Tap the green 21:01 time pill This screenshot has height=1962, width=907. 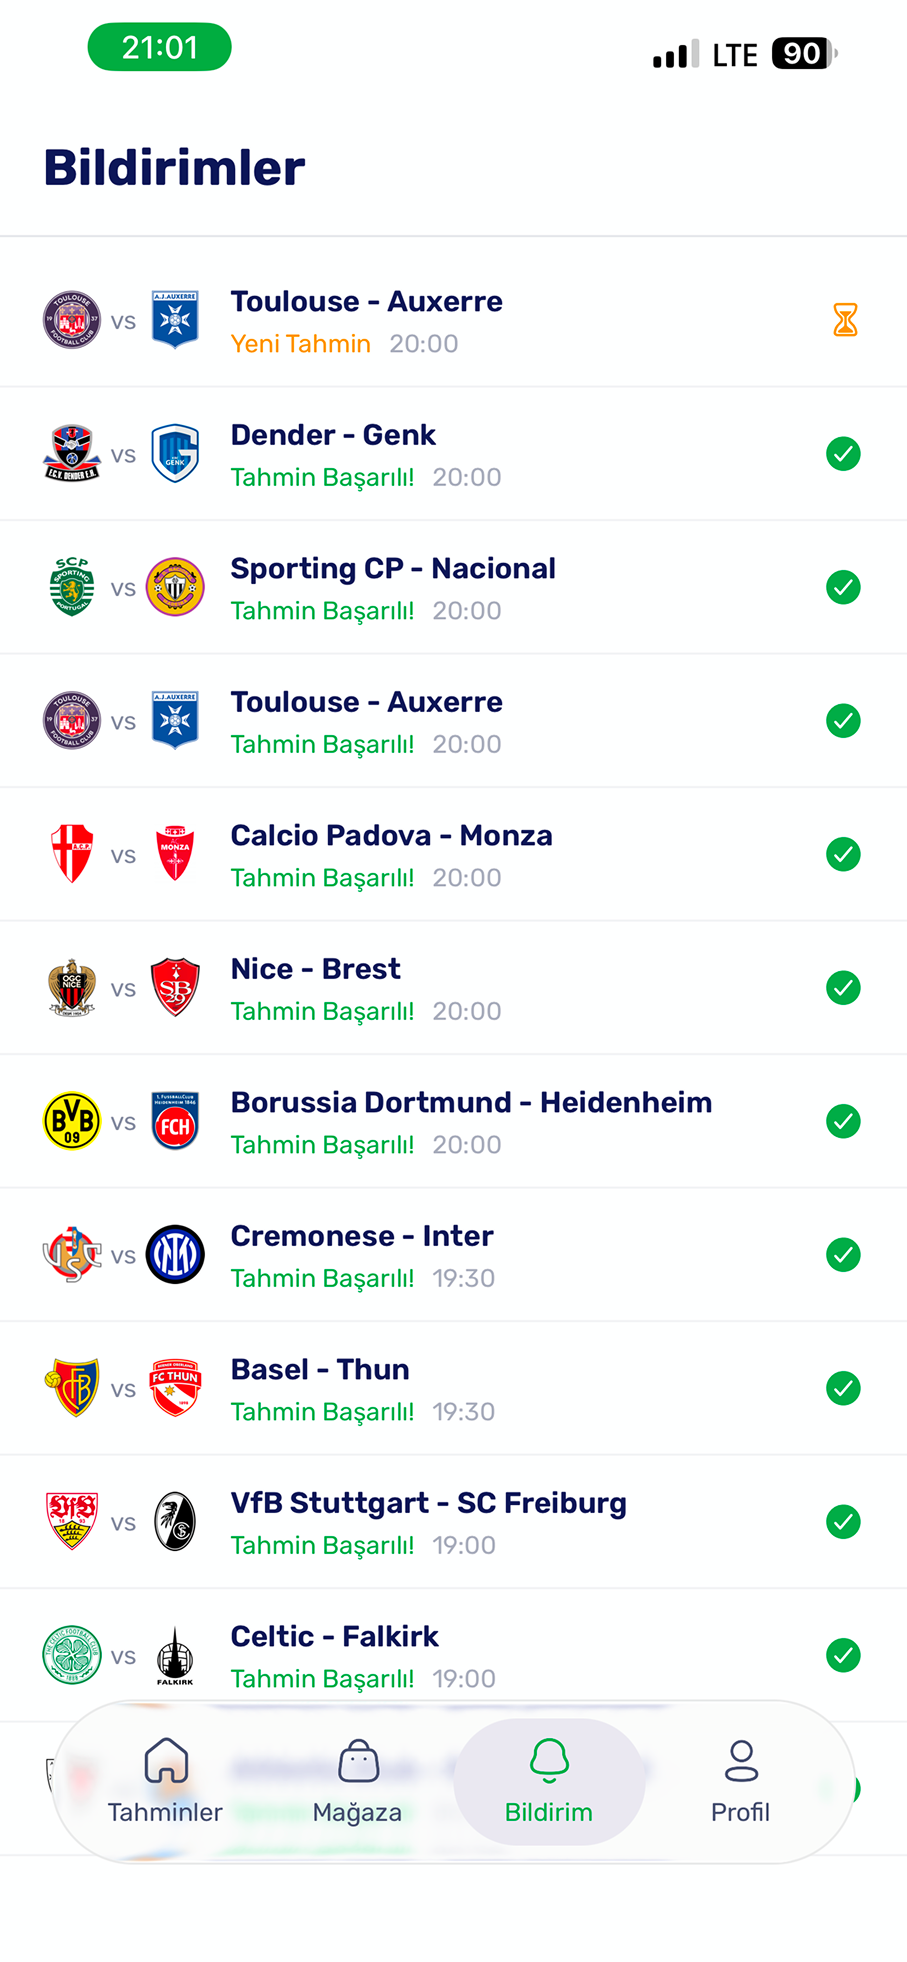[x=160, y=47]
